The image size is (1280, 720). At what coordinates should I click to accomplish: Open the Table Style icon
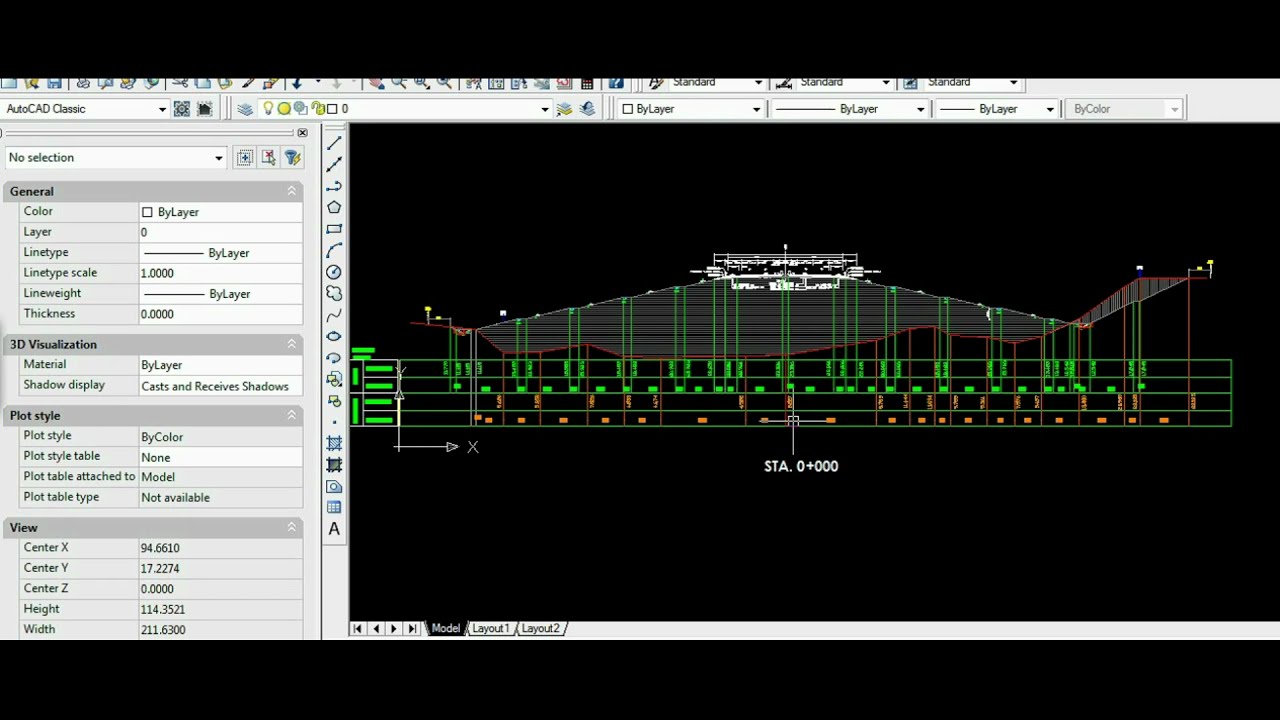pyautogui.click(x=911, y=83)
